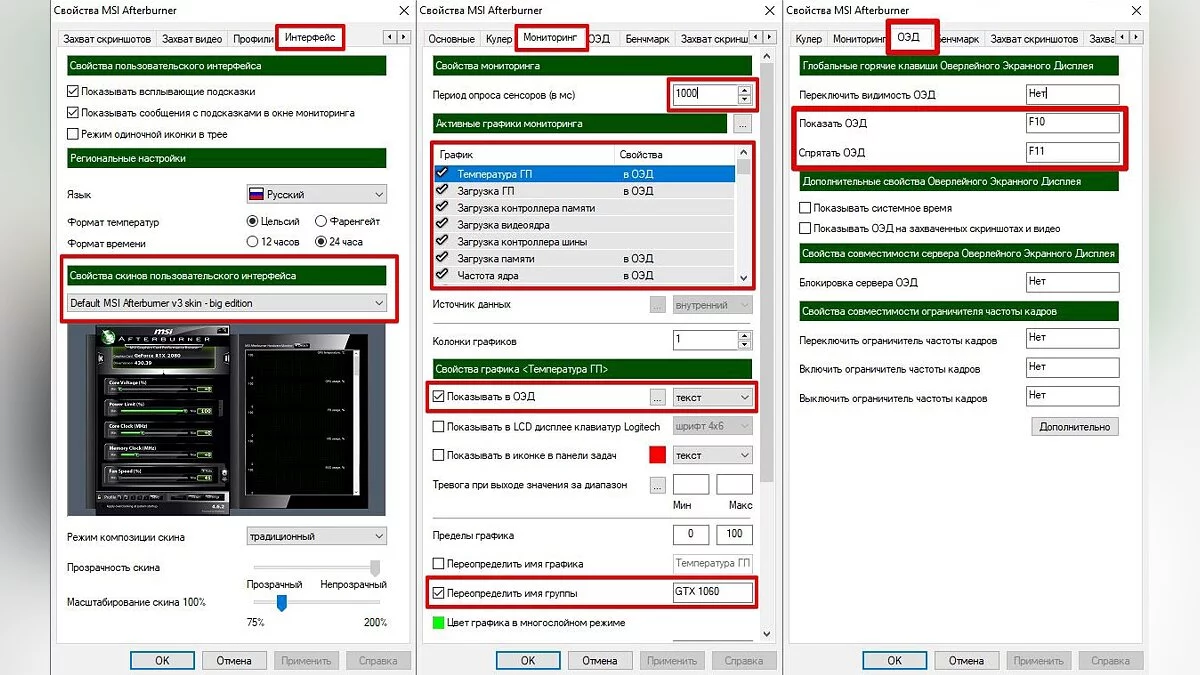Viewport: 1200px width, 675px height.
Task: Enable Показывать всплывающие подсказки checkbox
Action: coord(73,91)
